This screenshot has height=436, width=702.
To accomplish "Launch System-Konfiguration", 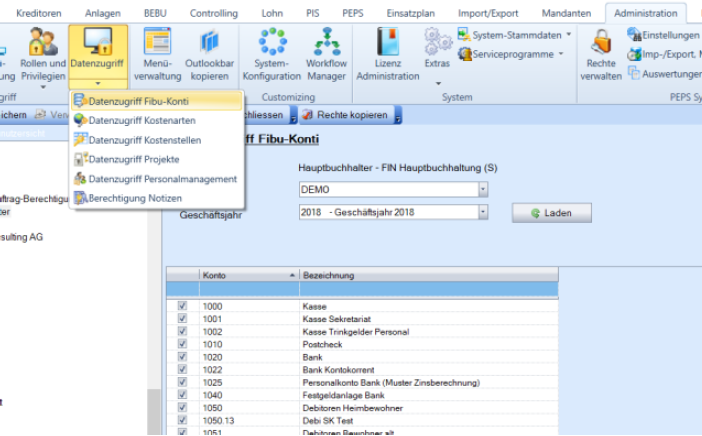I will (x=272, y=55).
